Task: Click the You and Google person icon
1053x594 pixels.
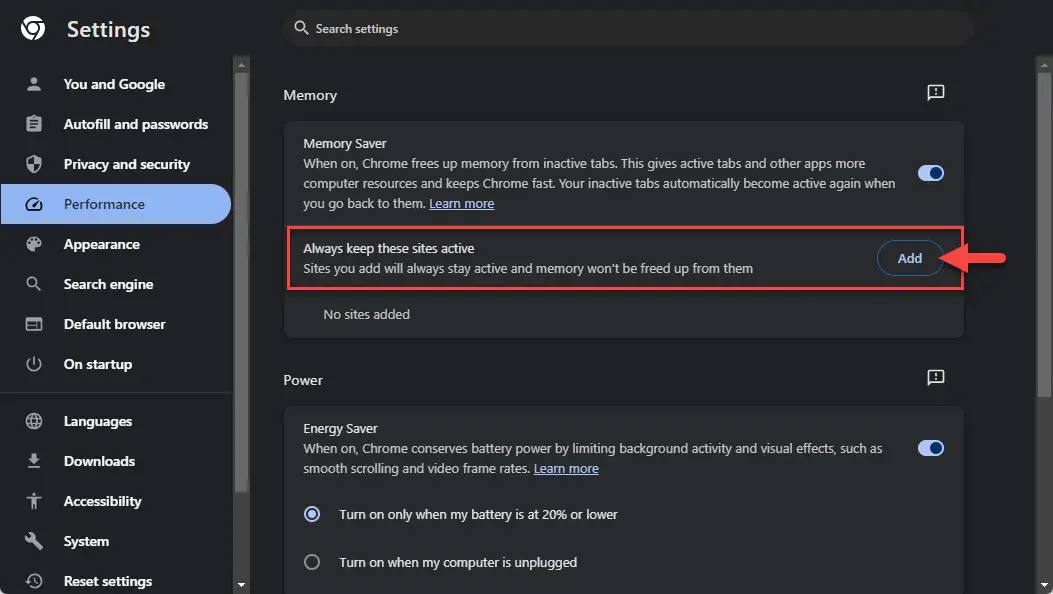Action: [33, 84]
